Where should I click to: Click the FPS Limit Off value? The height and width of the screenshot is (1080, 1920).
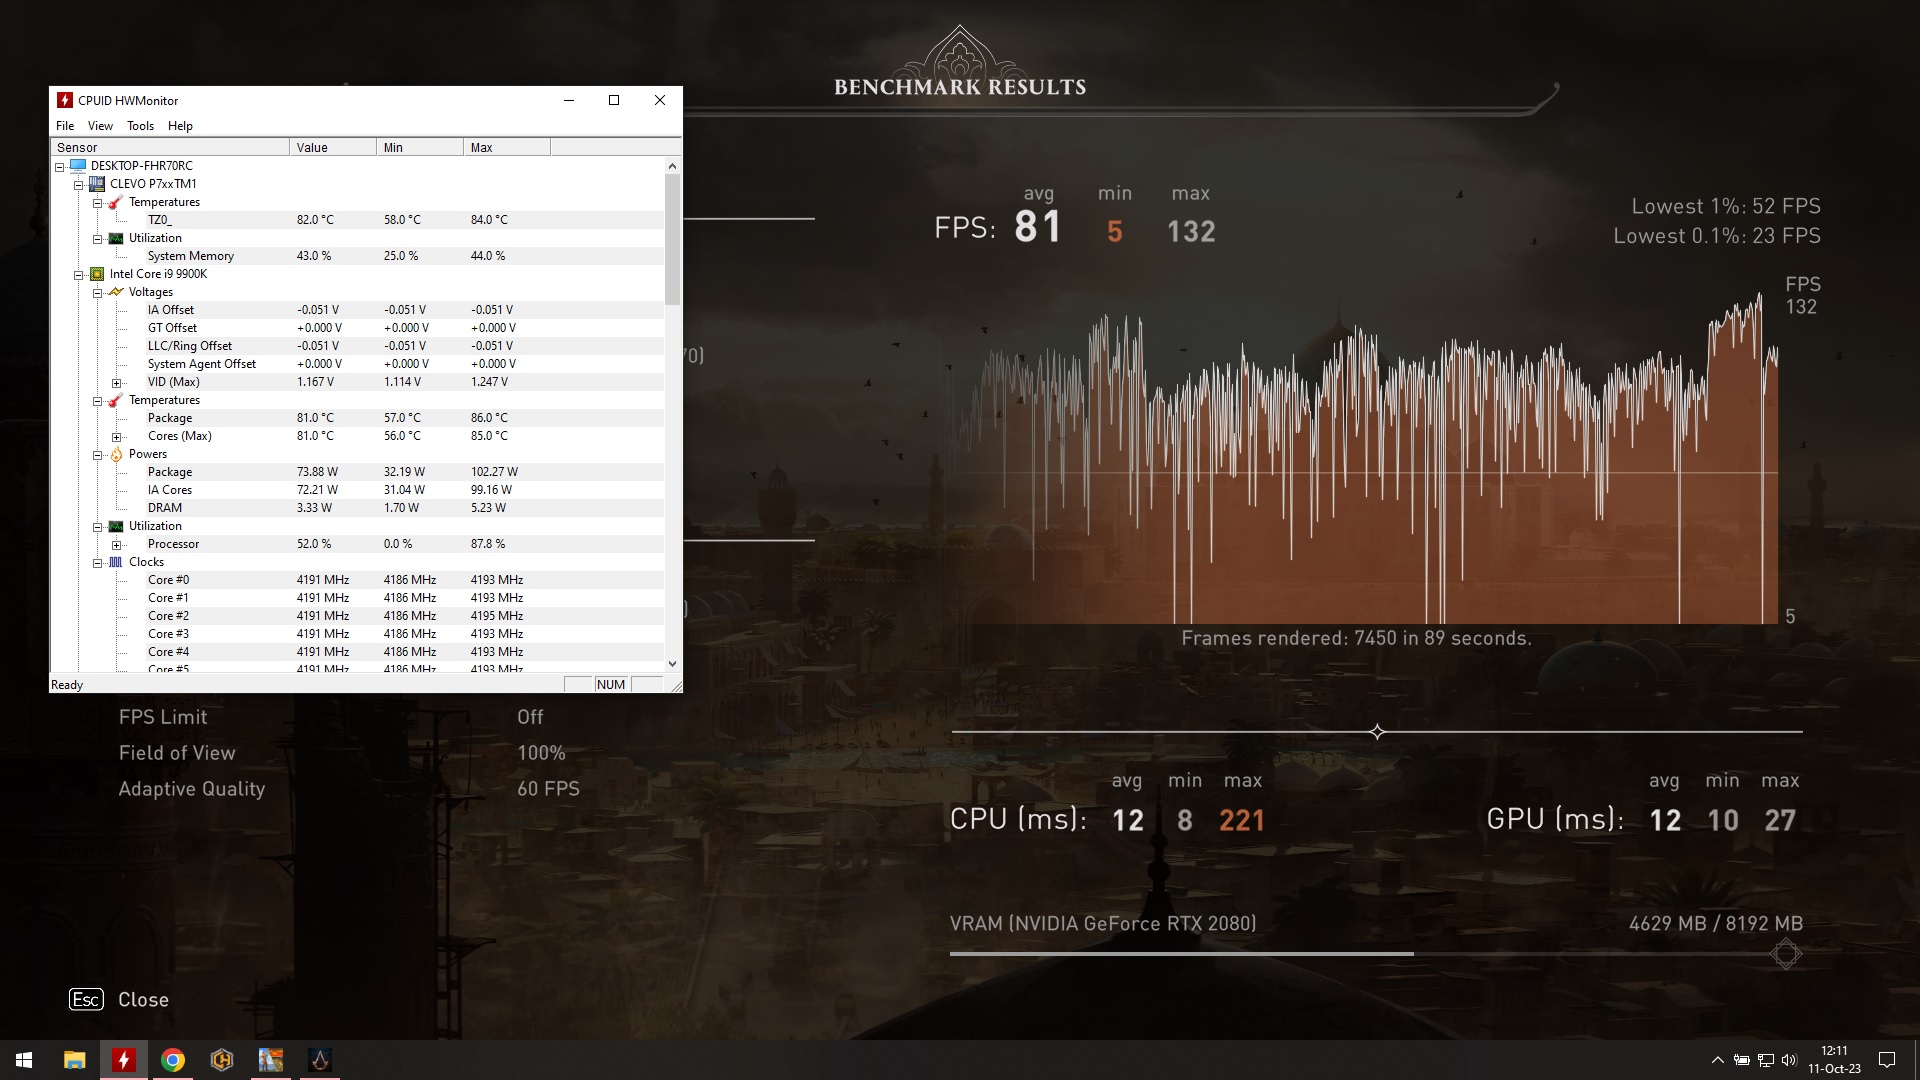coord(530,717)
